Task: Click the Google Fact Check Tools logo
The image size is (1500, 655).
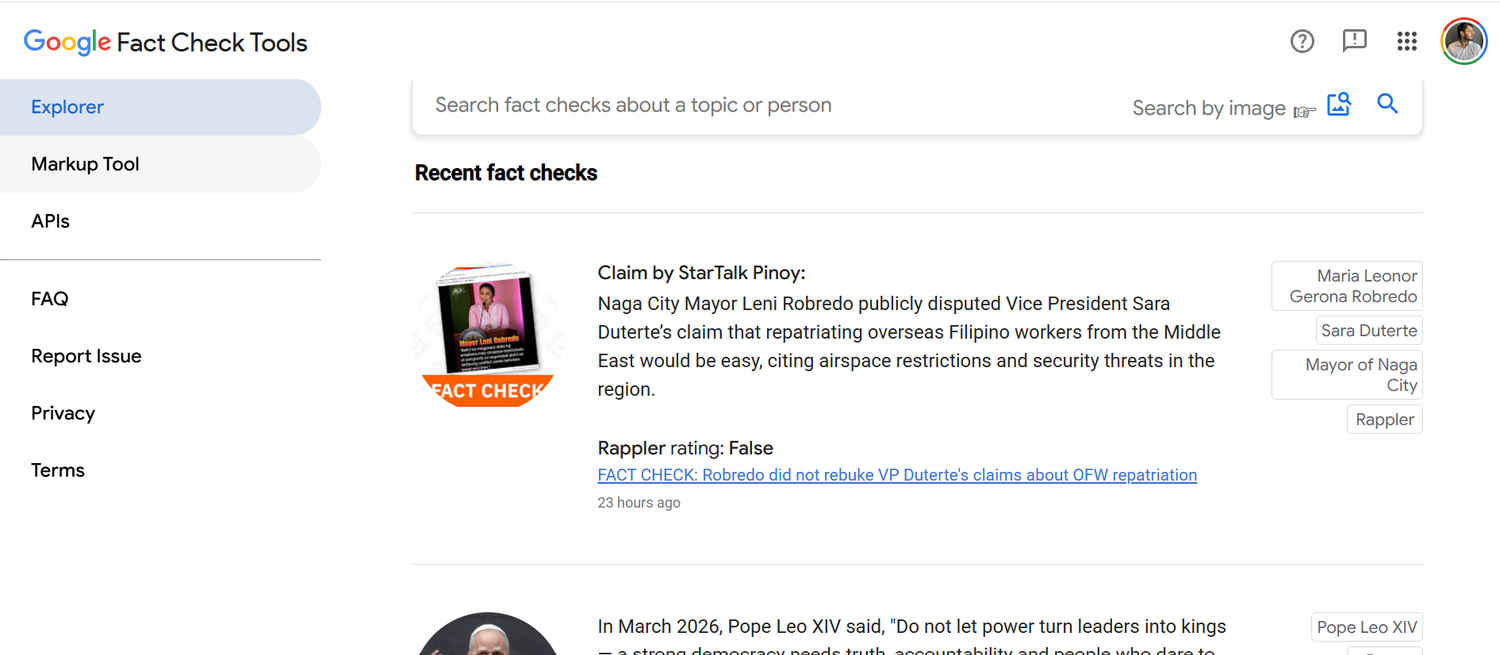Action: pyautogui.click(x=166, y=42)
